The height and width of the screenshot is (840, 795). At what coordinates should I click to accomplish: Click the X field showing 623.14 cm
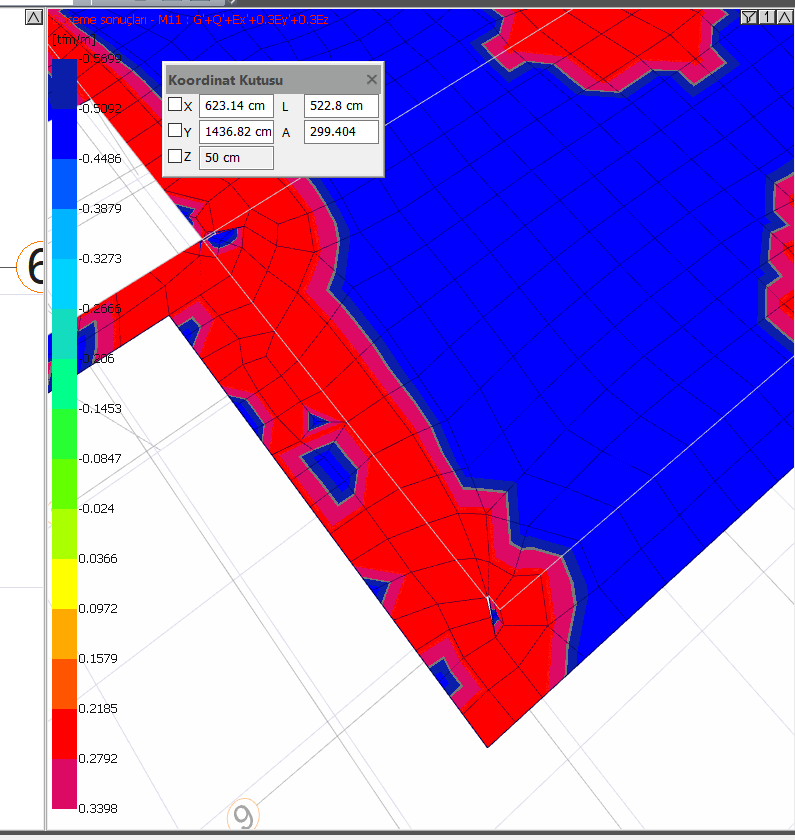pyautogui.click(x=236, y=106)
